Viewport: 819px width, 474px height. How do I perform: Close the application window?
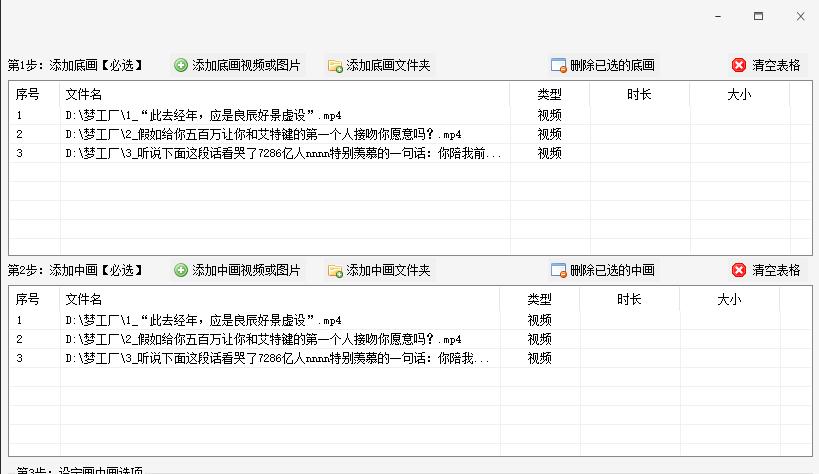pyautogui.click(x=800, y=16)
